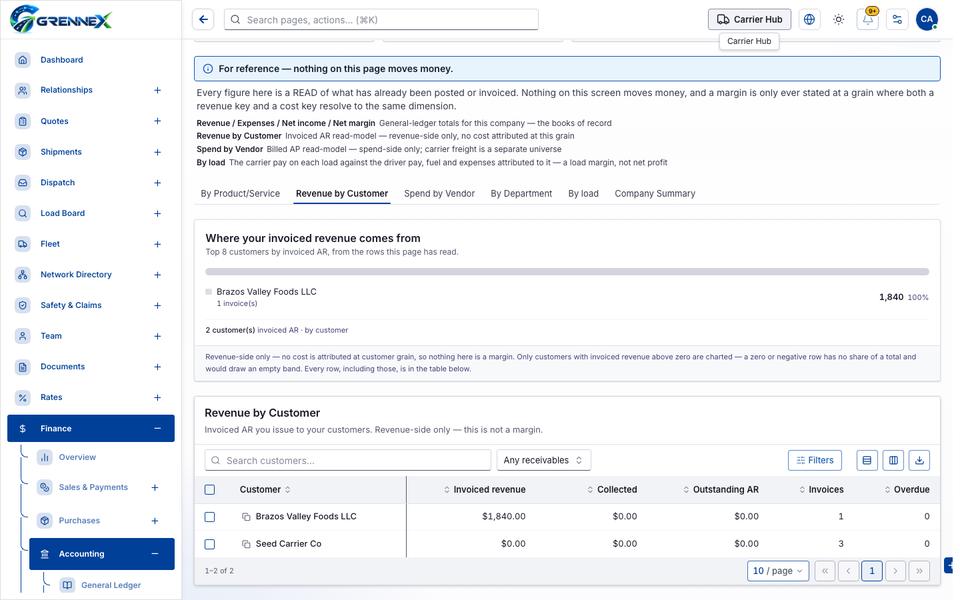The width and height of the screenshot is (960, 600).
Task: Switch to the By Product/Service tab
Action: click(240, 193)
